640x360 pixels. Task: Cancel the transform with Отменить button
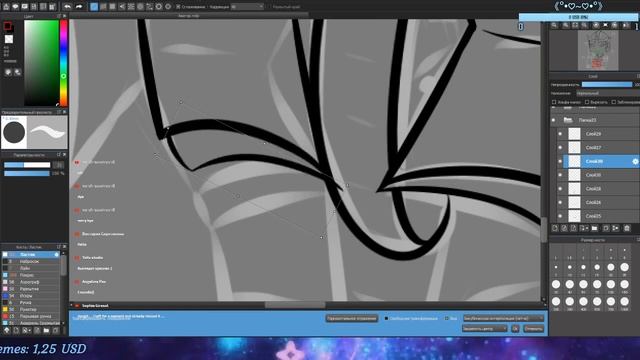tap(533, 329)
